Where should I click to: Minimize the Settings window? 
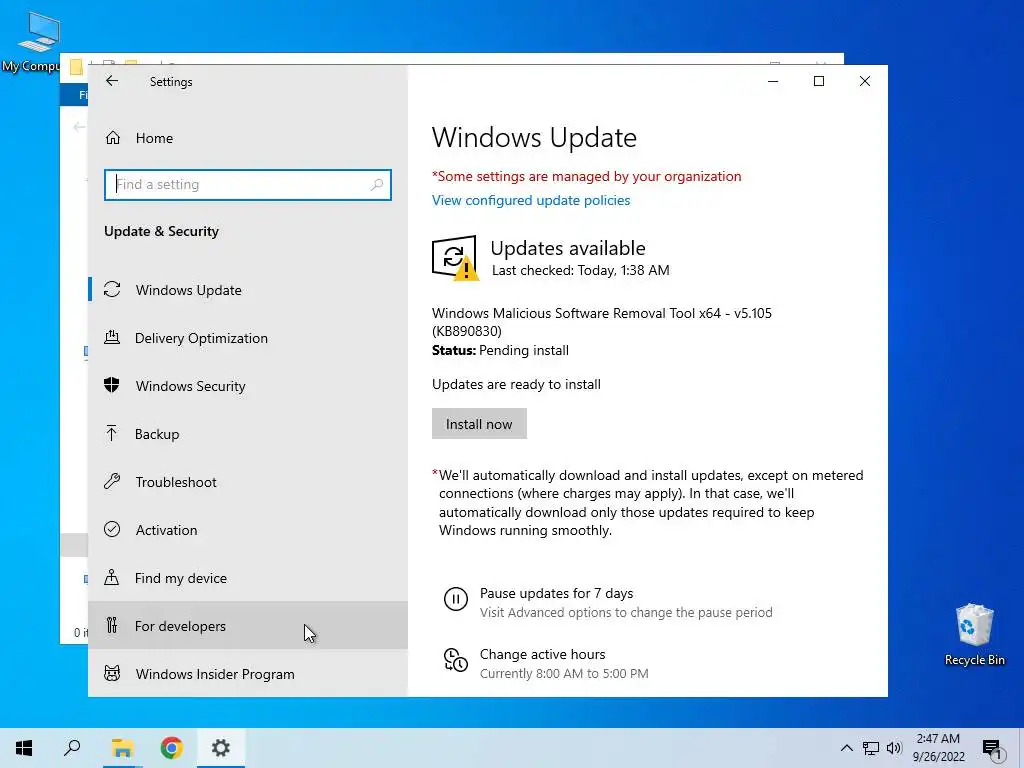(x=773, y=81)
